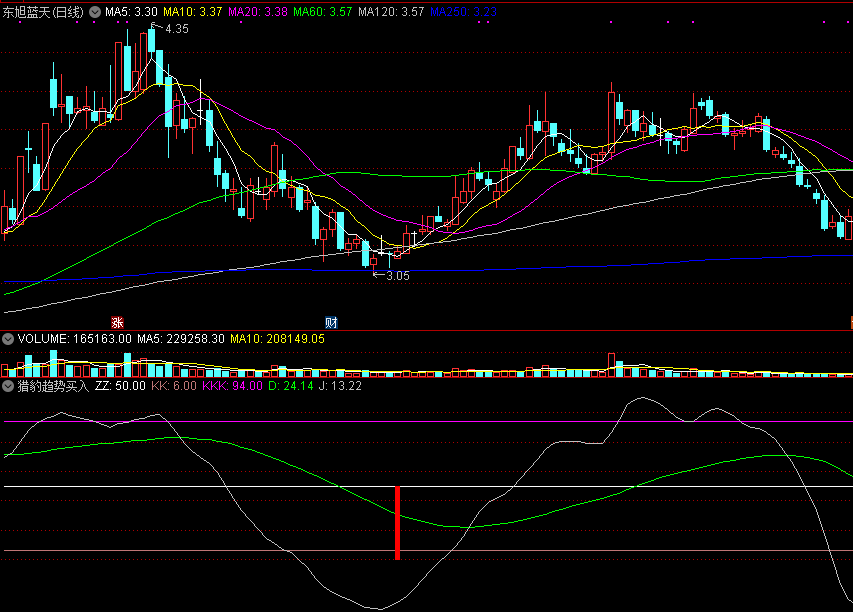Click the KK: 6.00 indicator value
Screen dimensions: 853x612
174,386
